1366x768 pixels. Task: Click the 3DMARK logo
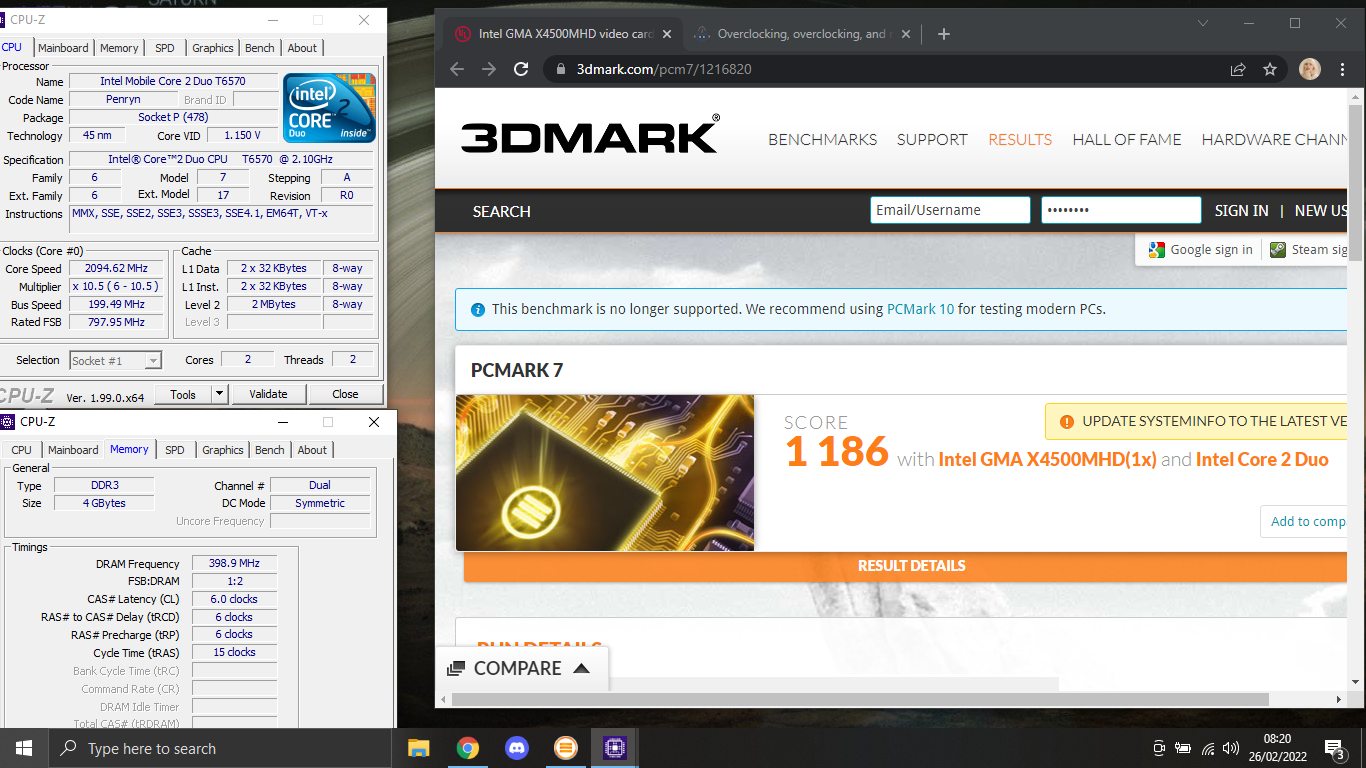click(x=590, y=135)
